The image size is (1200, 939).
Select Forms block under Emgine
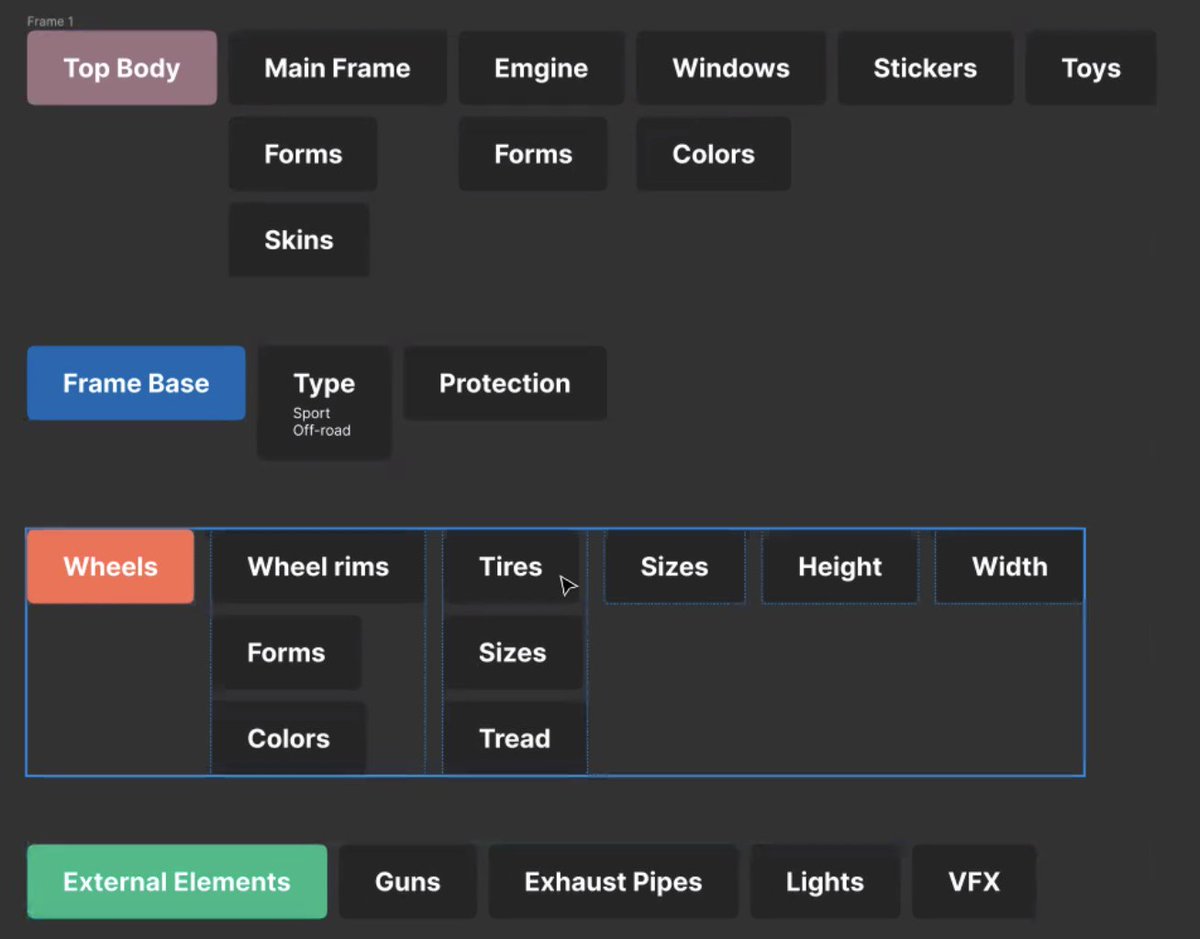533,154
